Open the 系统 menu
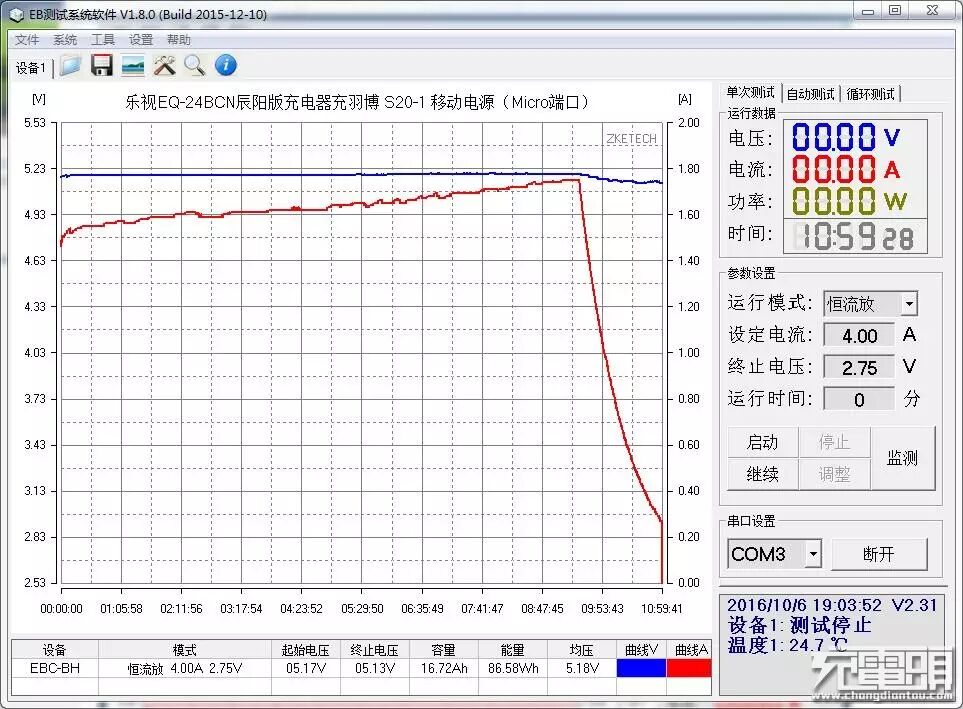The height and width of the screenshot is (709, 963). (x=64, y=40)
